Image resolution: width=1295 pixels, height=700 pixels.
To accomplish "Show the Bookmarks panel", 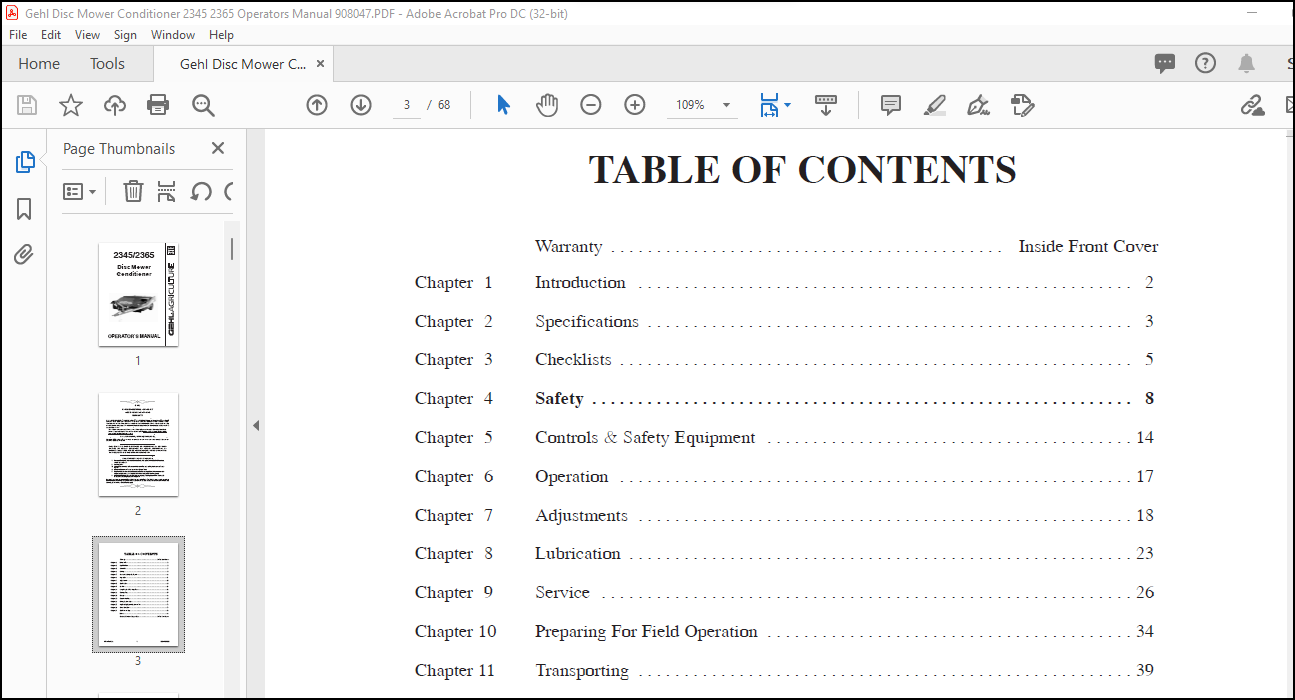I will (25, 209).
